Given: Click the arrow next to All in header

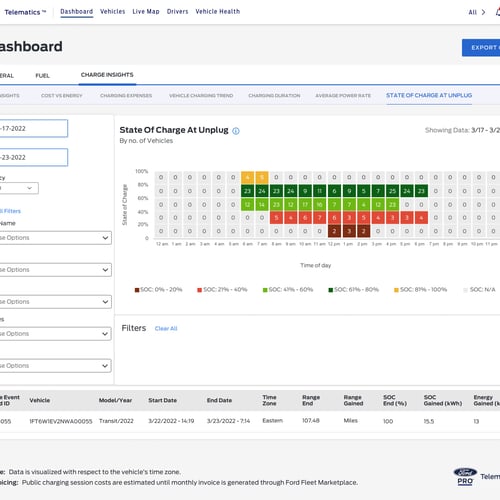Looking at the screenshot, I should click(x=483, y=12).
